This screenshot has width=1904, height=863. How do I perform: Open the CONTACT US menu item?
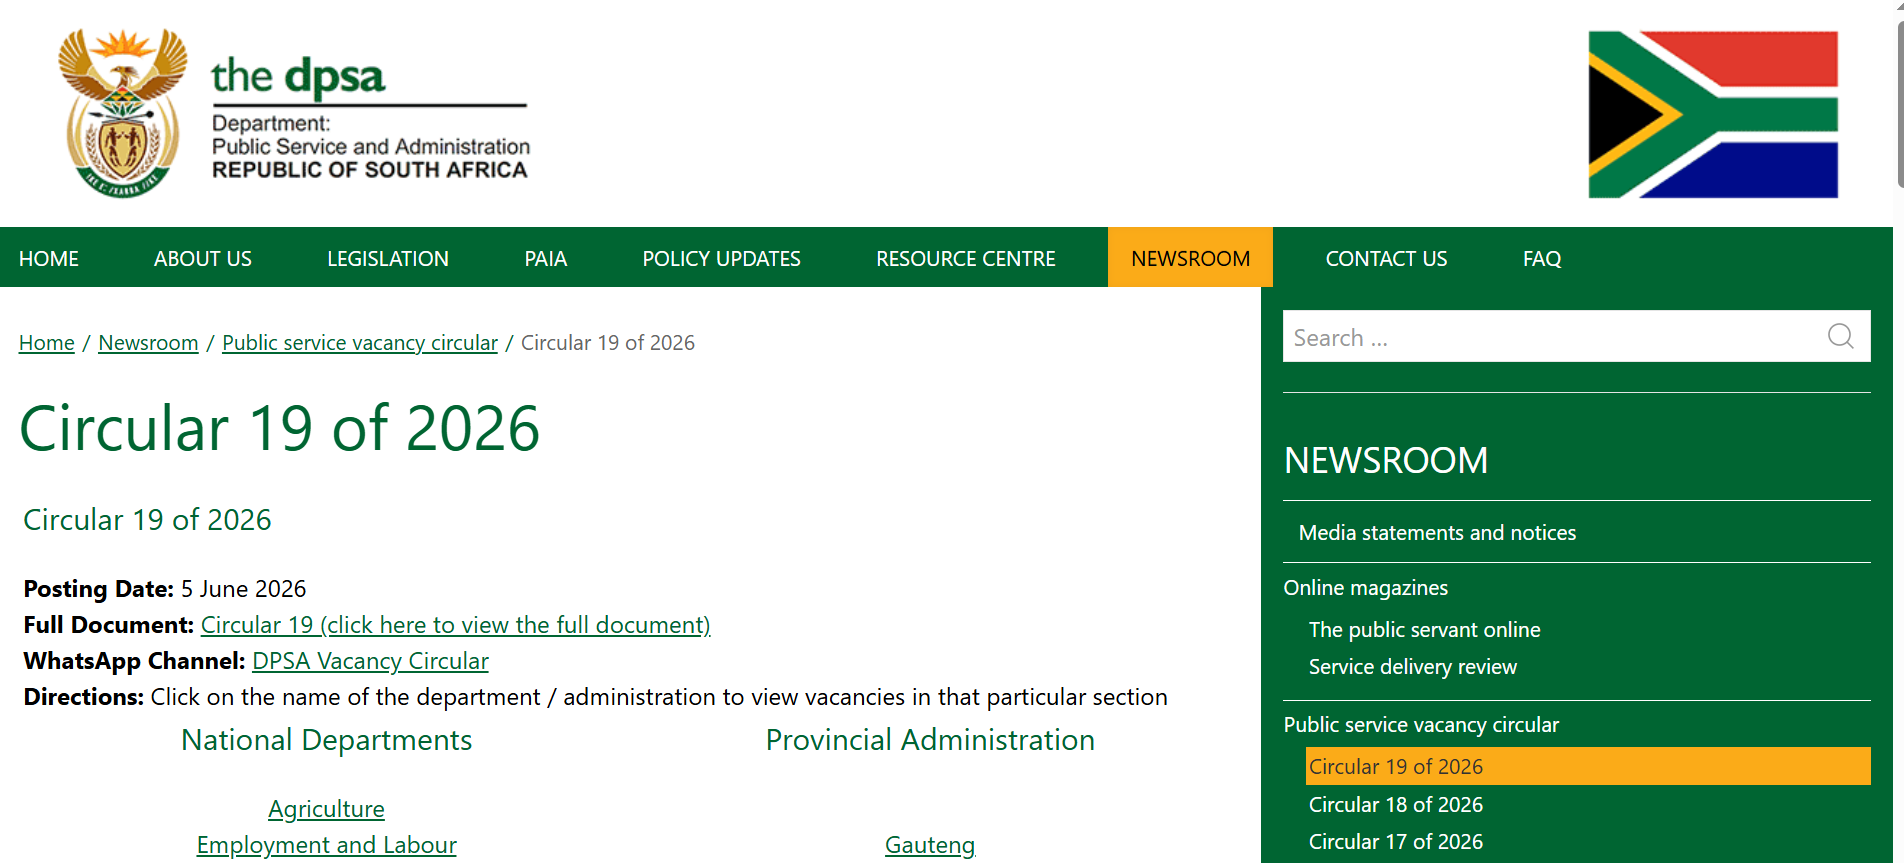(x=1386, y=259)
